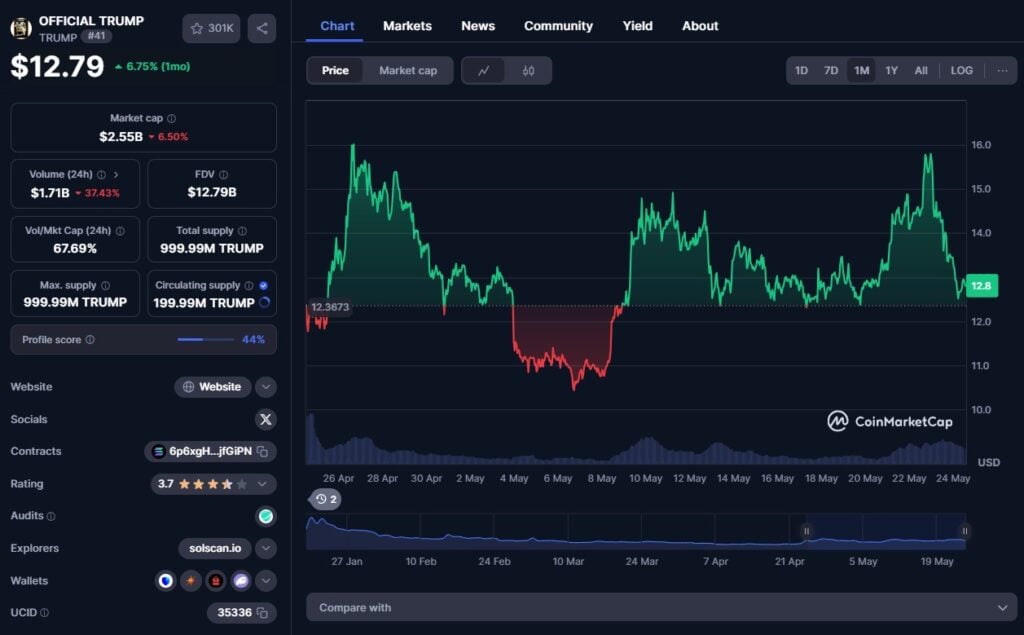Image resolution: width=1024 pixels, height=635 pixels.
Task: Expand the Website links dropdown
Action: (x=265, y=387)
